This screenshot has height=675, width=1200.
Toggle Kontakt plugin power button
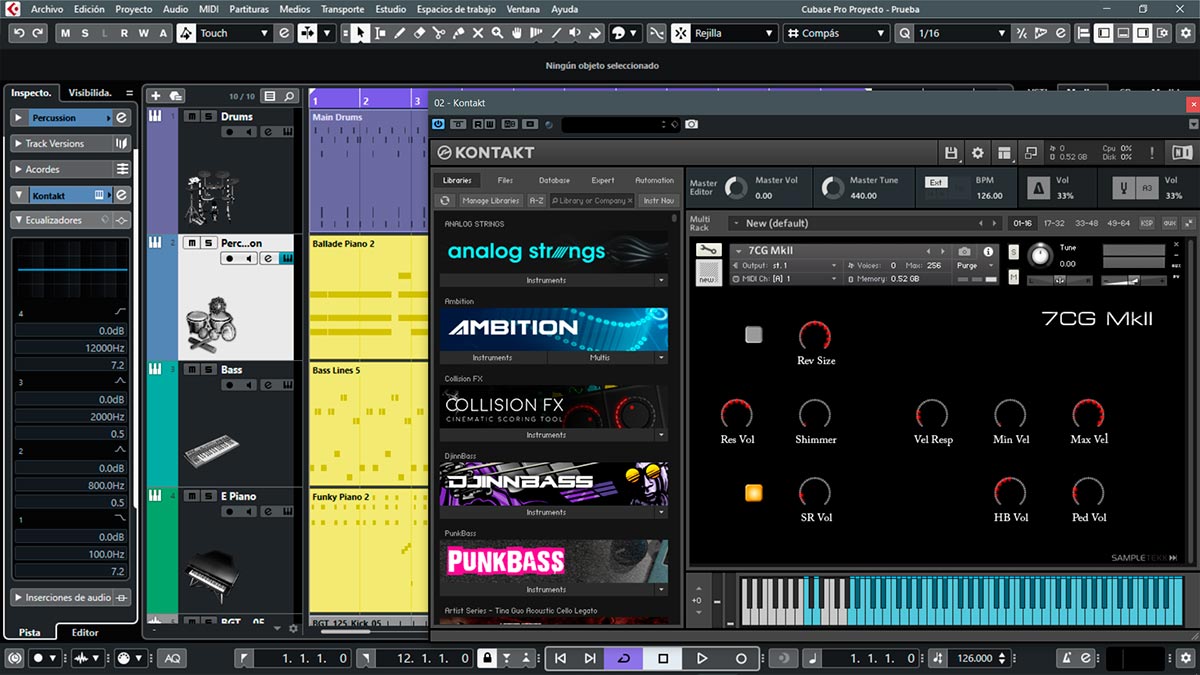point(438,124)
